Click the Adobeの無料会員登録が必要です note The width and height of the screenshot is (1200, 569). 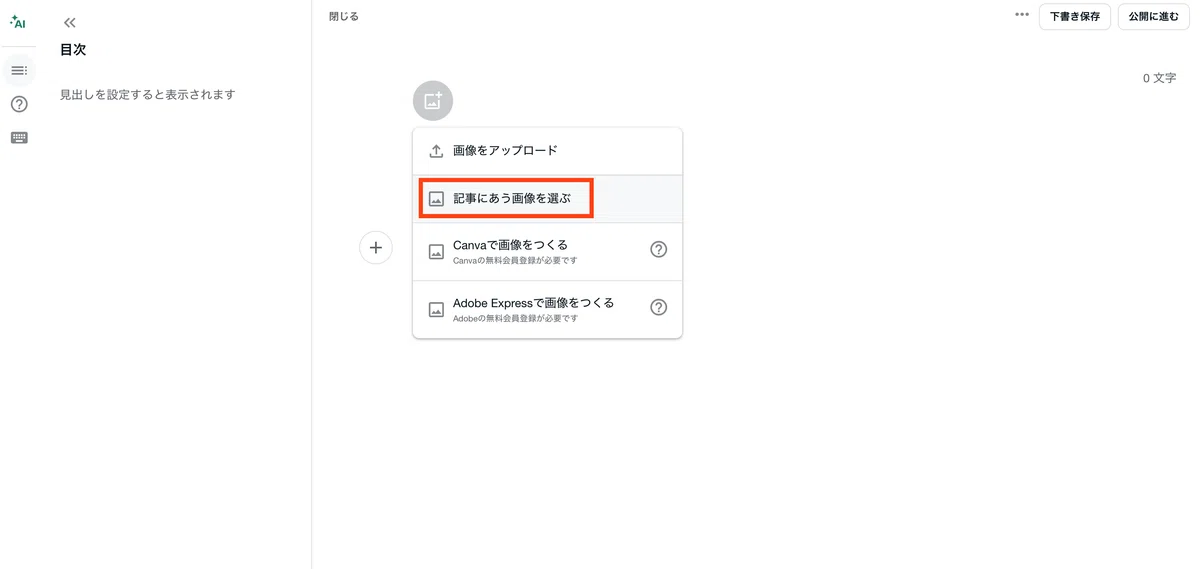coord(516,318)
